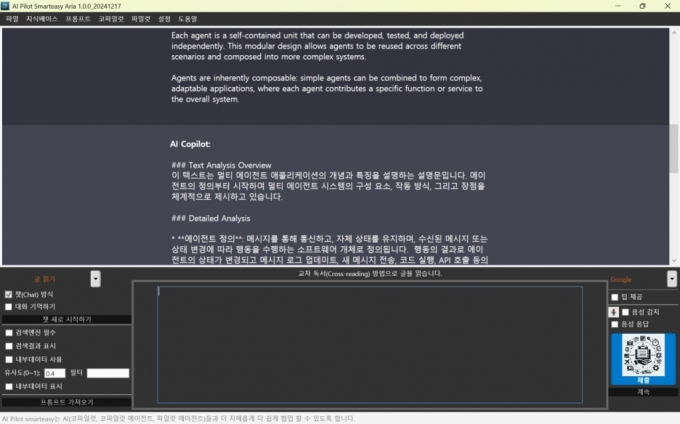
Task: Click the 프롬프트 가져오기 button
Action: coord(66,401)
